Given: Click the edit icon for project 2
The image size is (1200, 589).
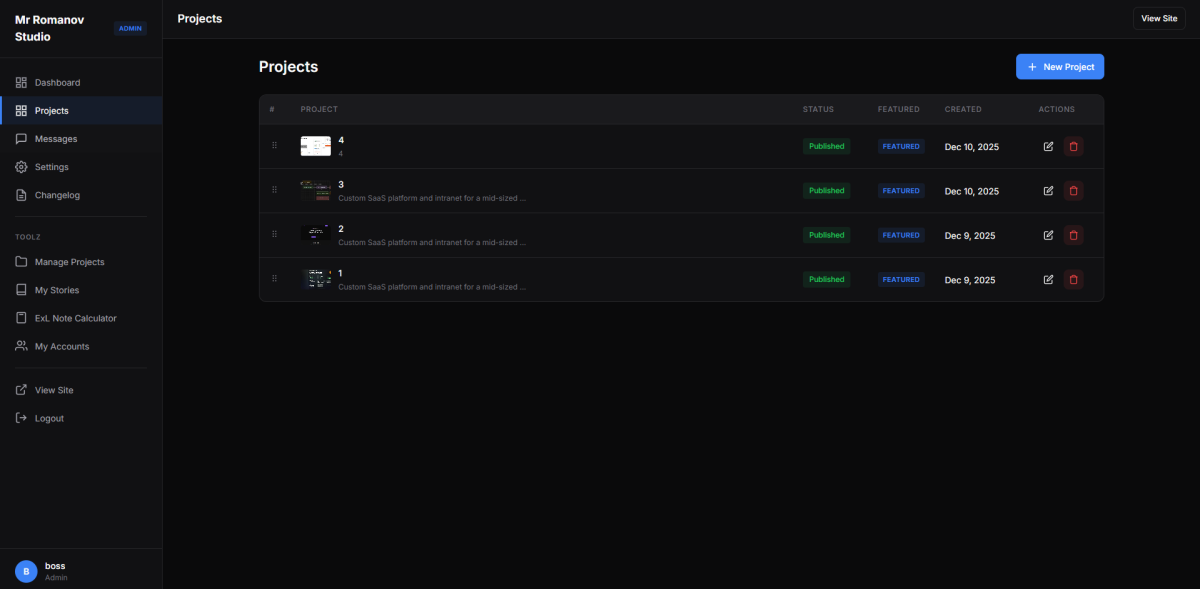Looking at the screenshot, I should click(1048, 235).
